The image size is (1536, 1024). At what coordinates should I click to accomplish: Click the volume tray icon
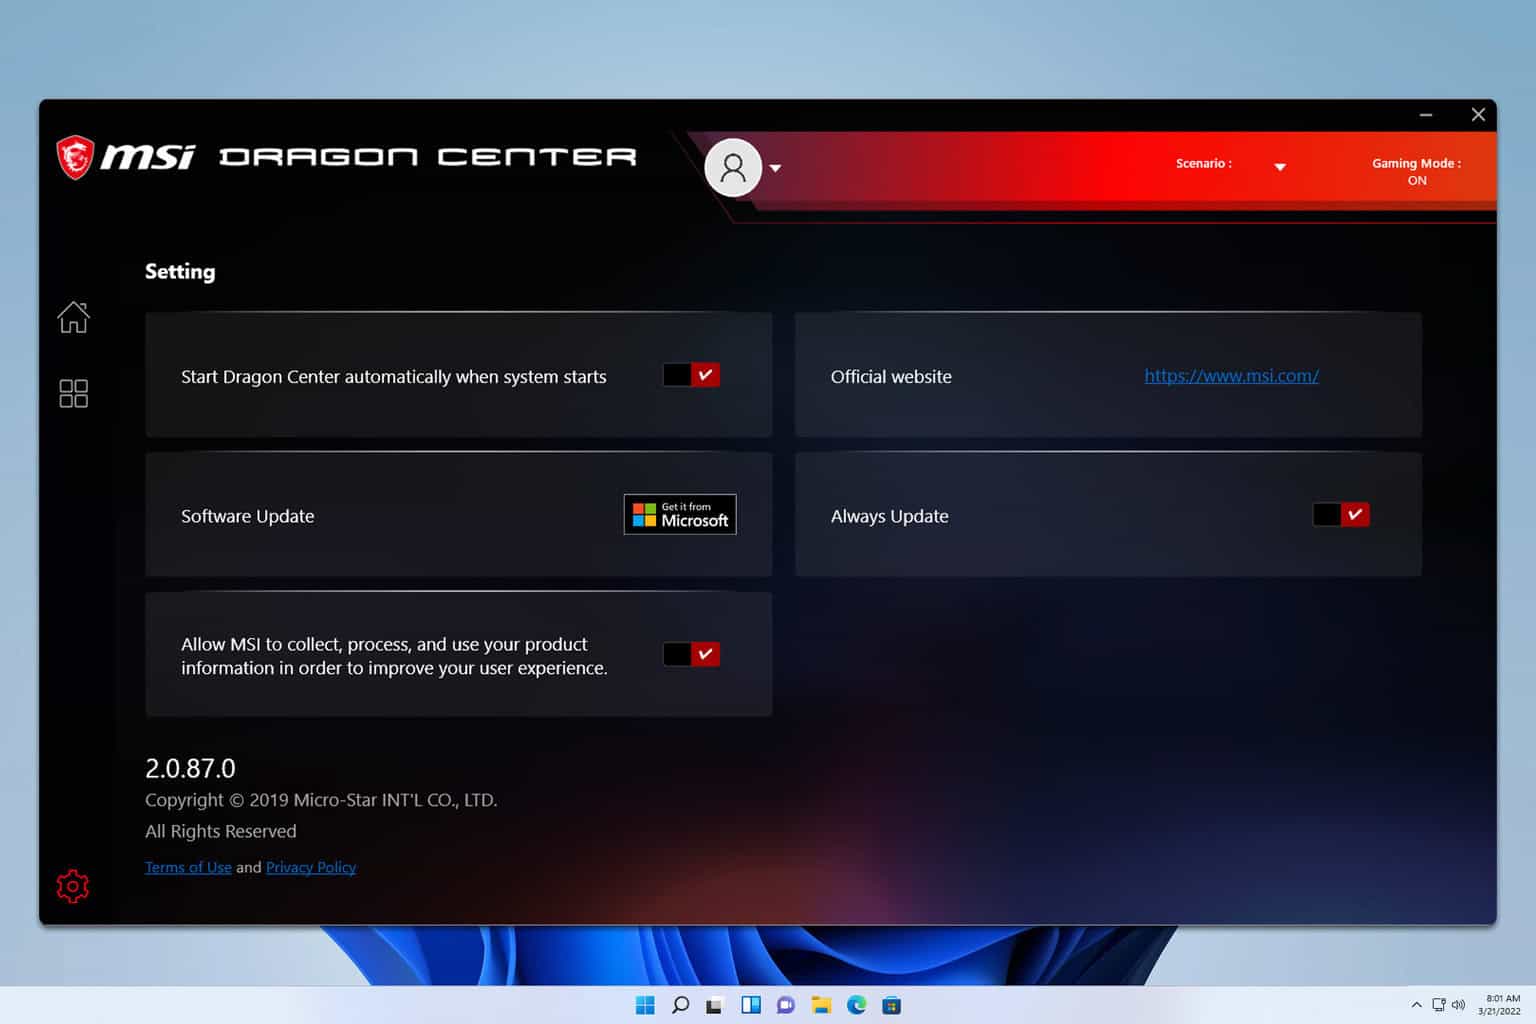(1458, 1005)
